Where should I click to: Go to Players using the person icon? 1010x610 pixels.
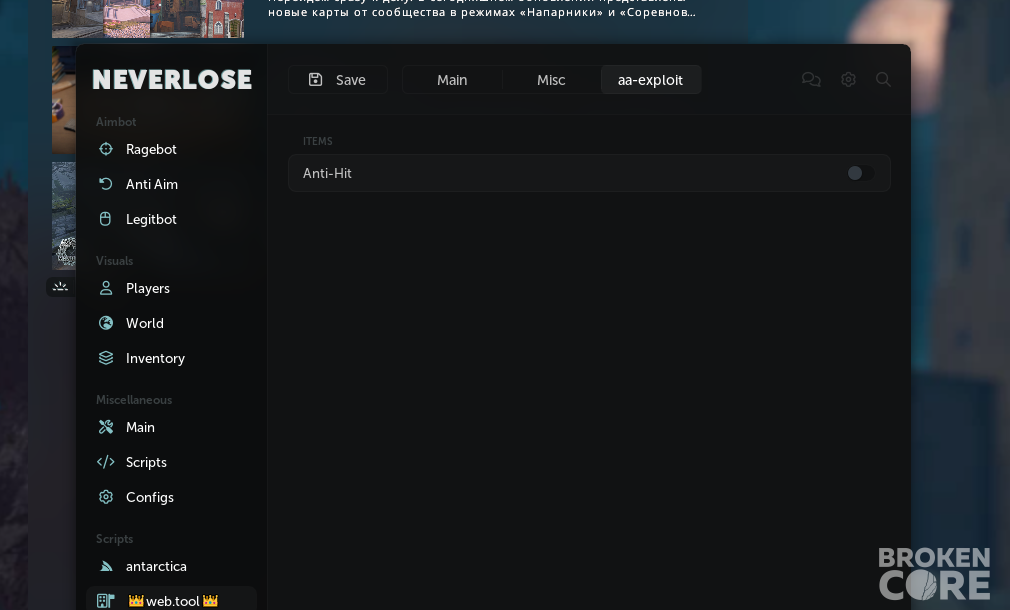(x=106, y=288)
